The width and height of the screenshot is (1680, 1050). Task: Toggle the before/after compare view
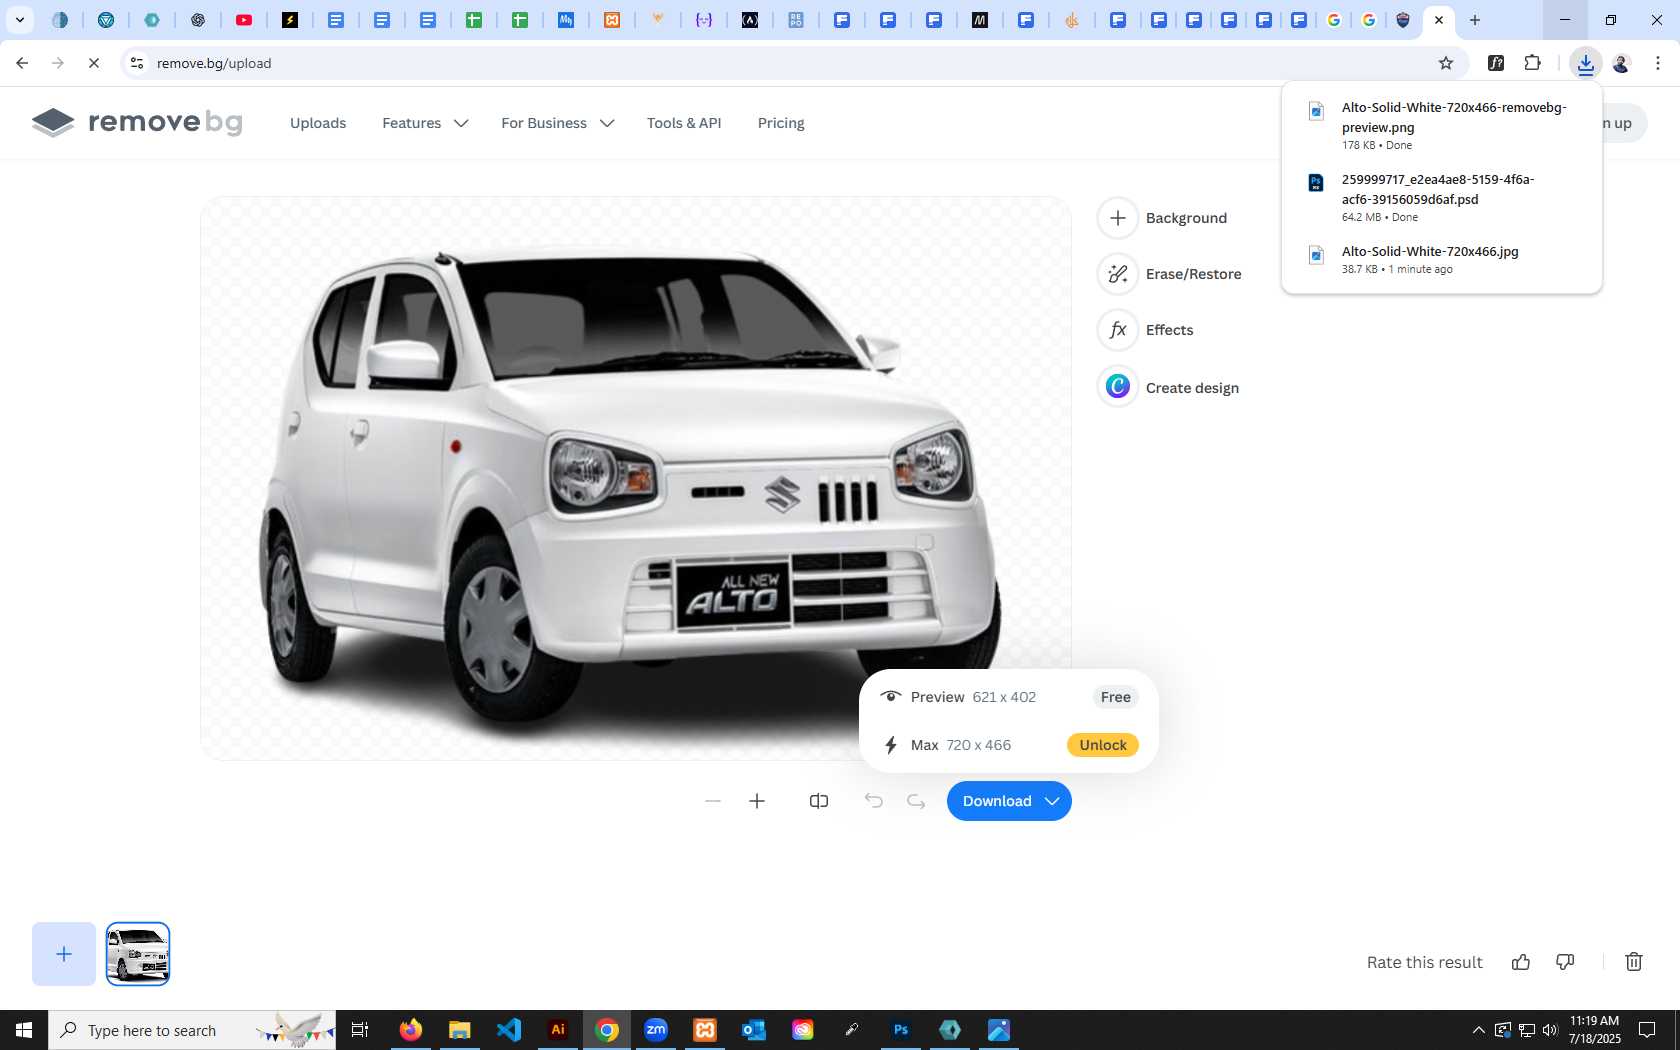819,801
